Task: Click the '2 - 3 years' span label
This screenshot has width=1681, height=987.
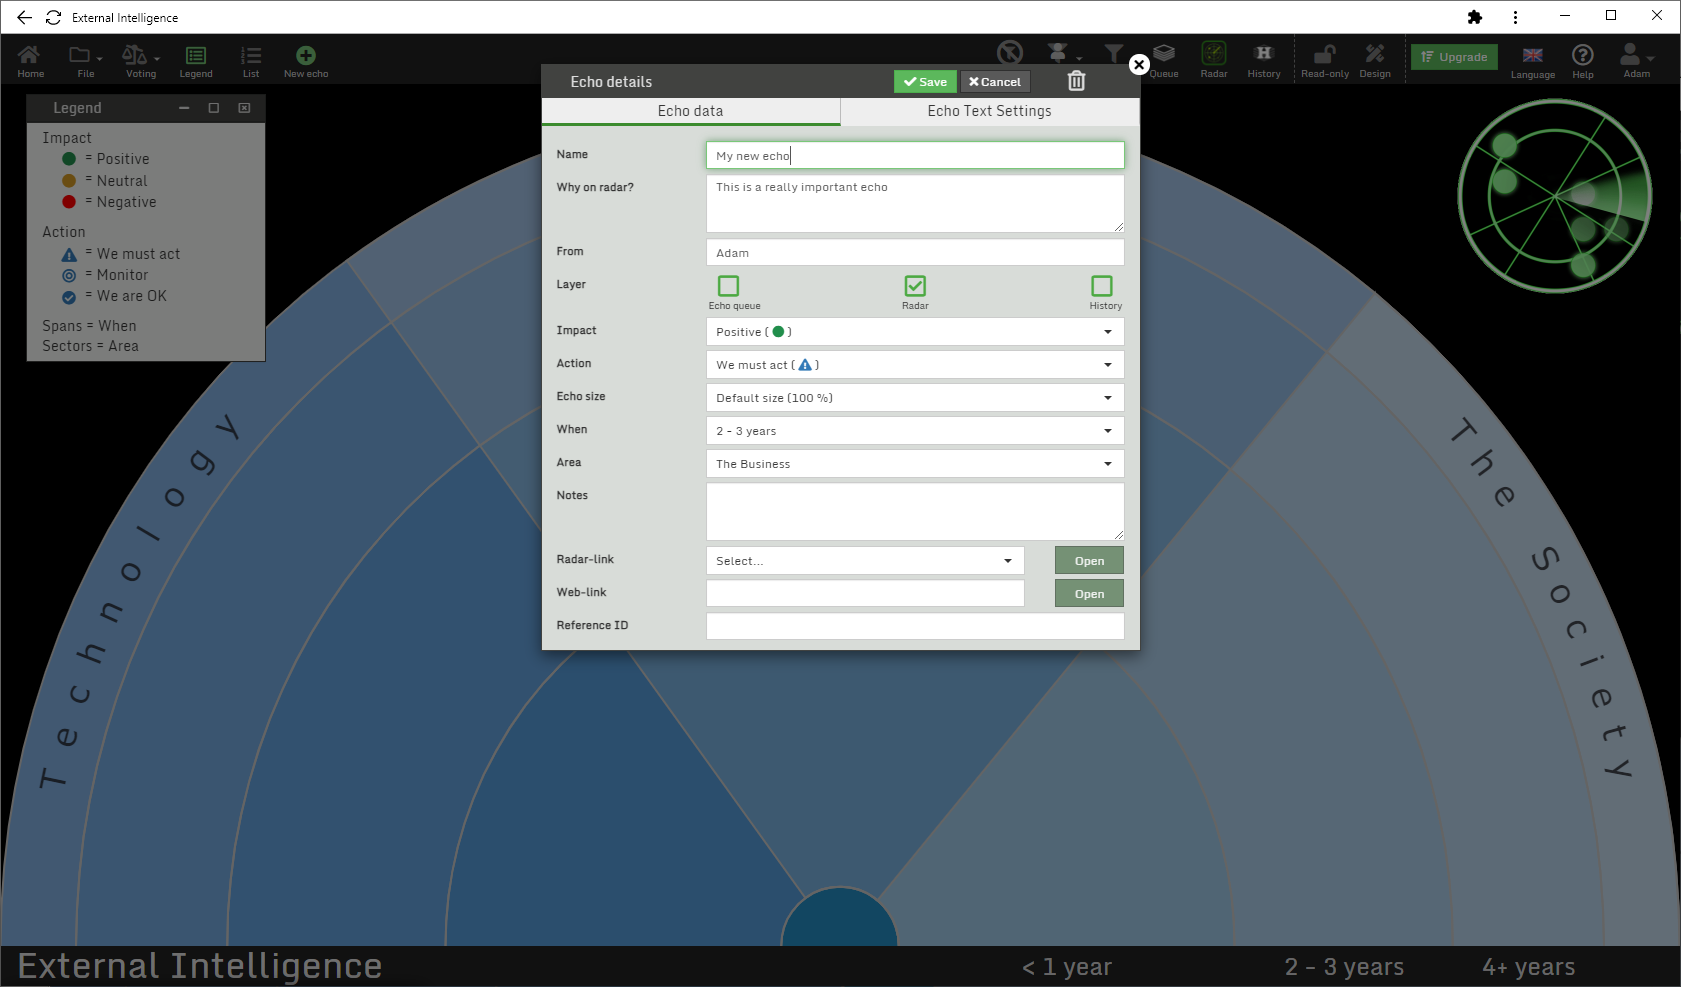Action: pos(1344,967)
